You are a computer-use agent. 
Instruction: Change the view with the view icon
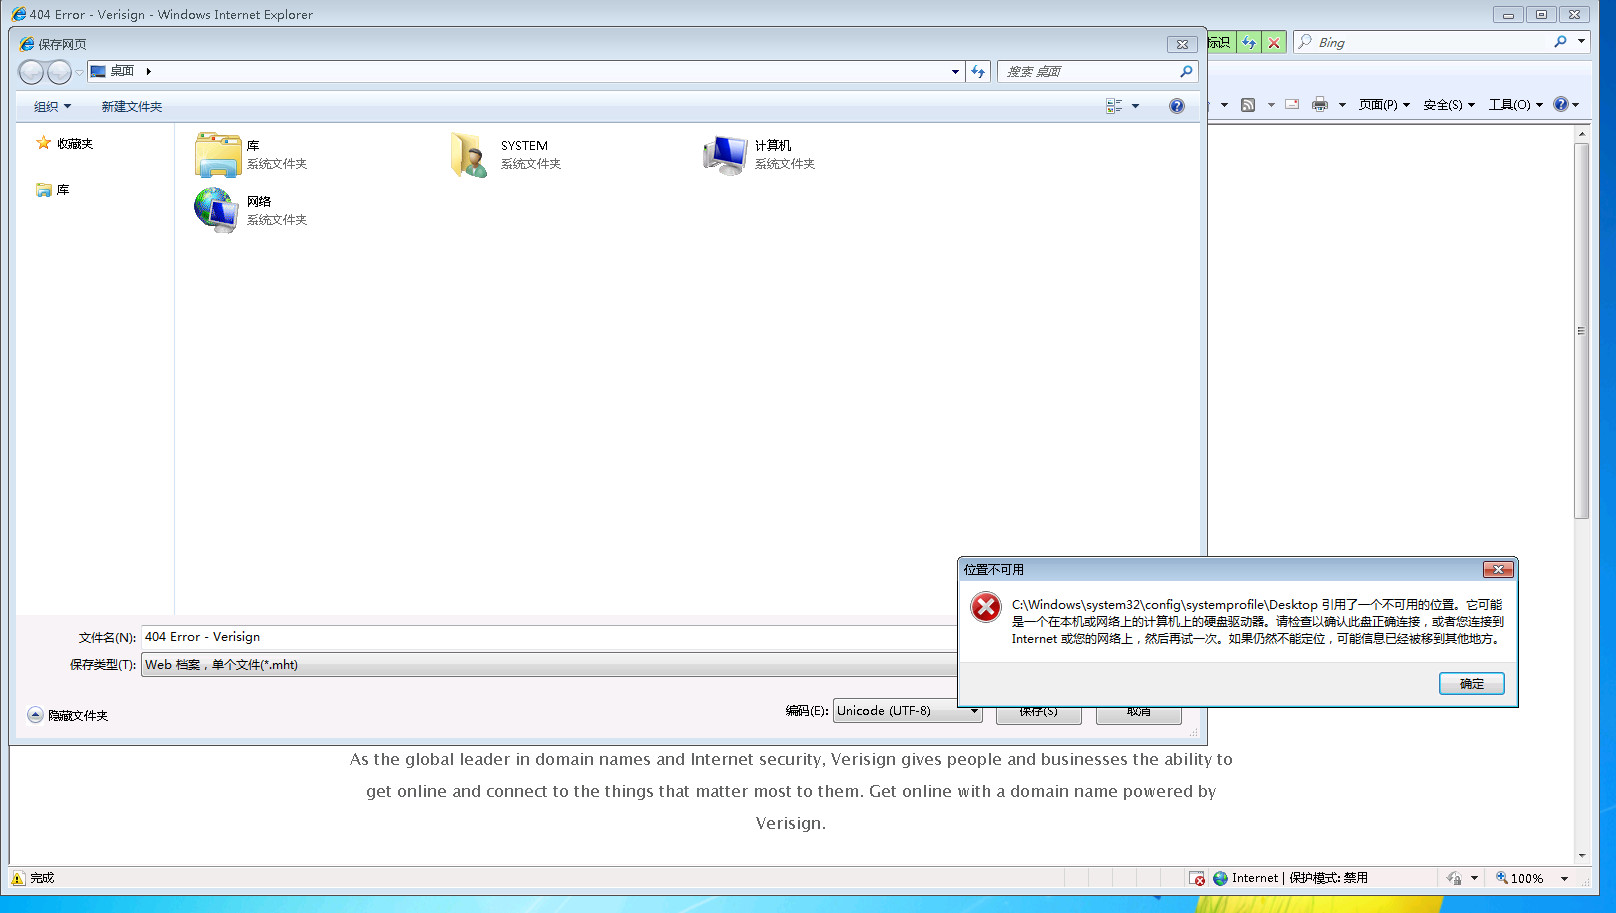(1114, 106)
